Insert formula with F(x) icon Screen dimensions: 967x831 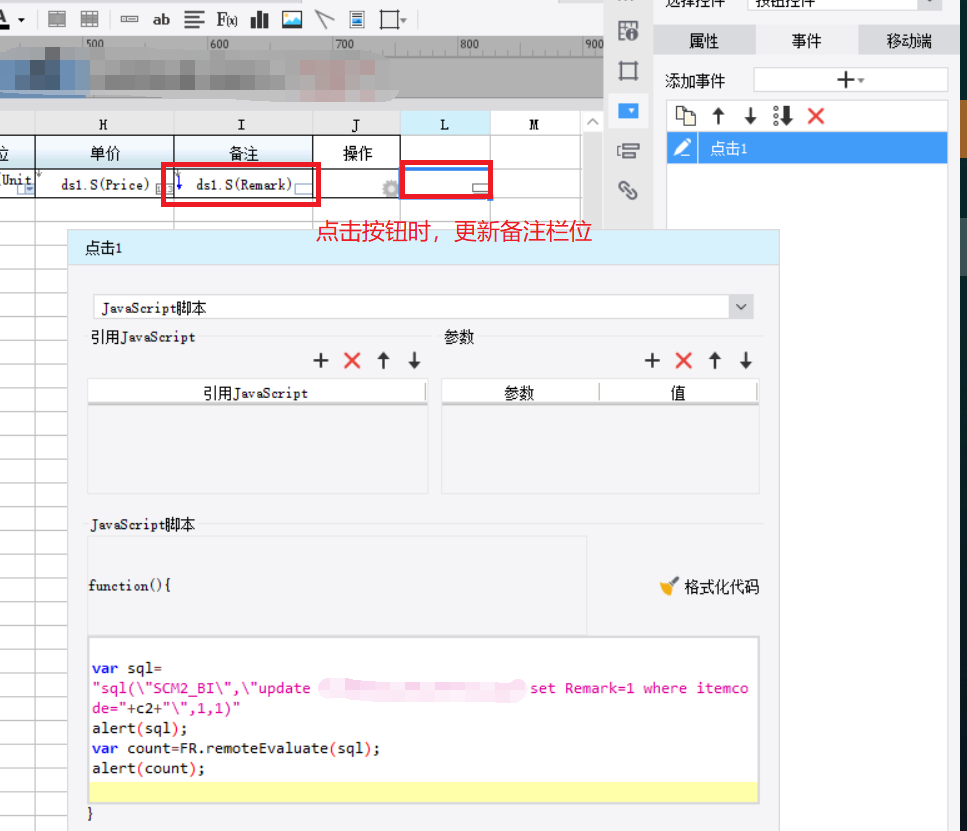(x=227, y=20)
